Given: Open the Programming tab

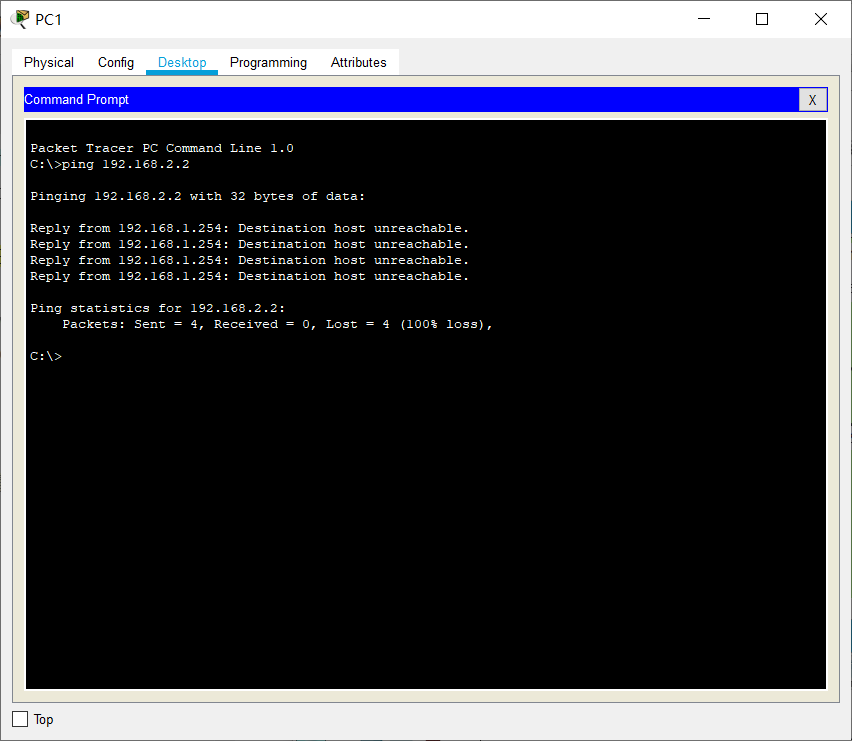Looking at the screenshot, I should (268, 62).
